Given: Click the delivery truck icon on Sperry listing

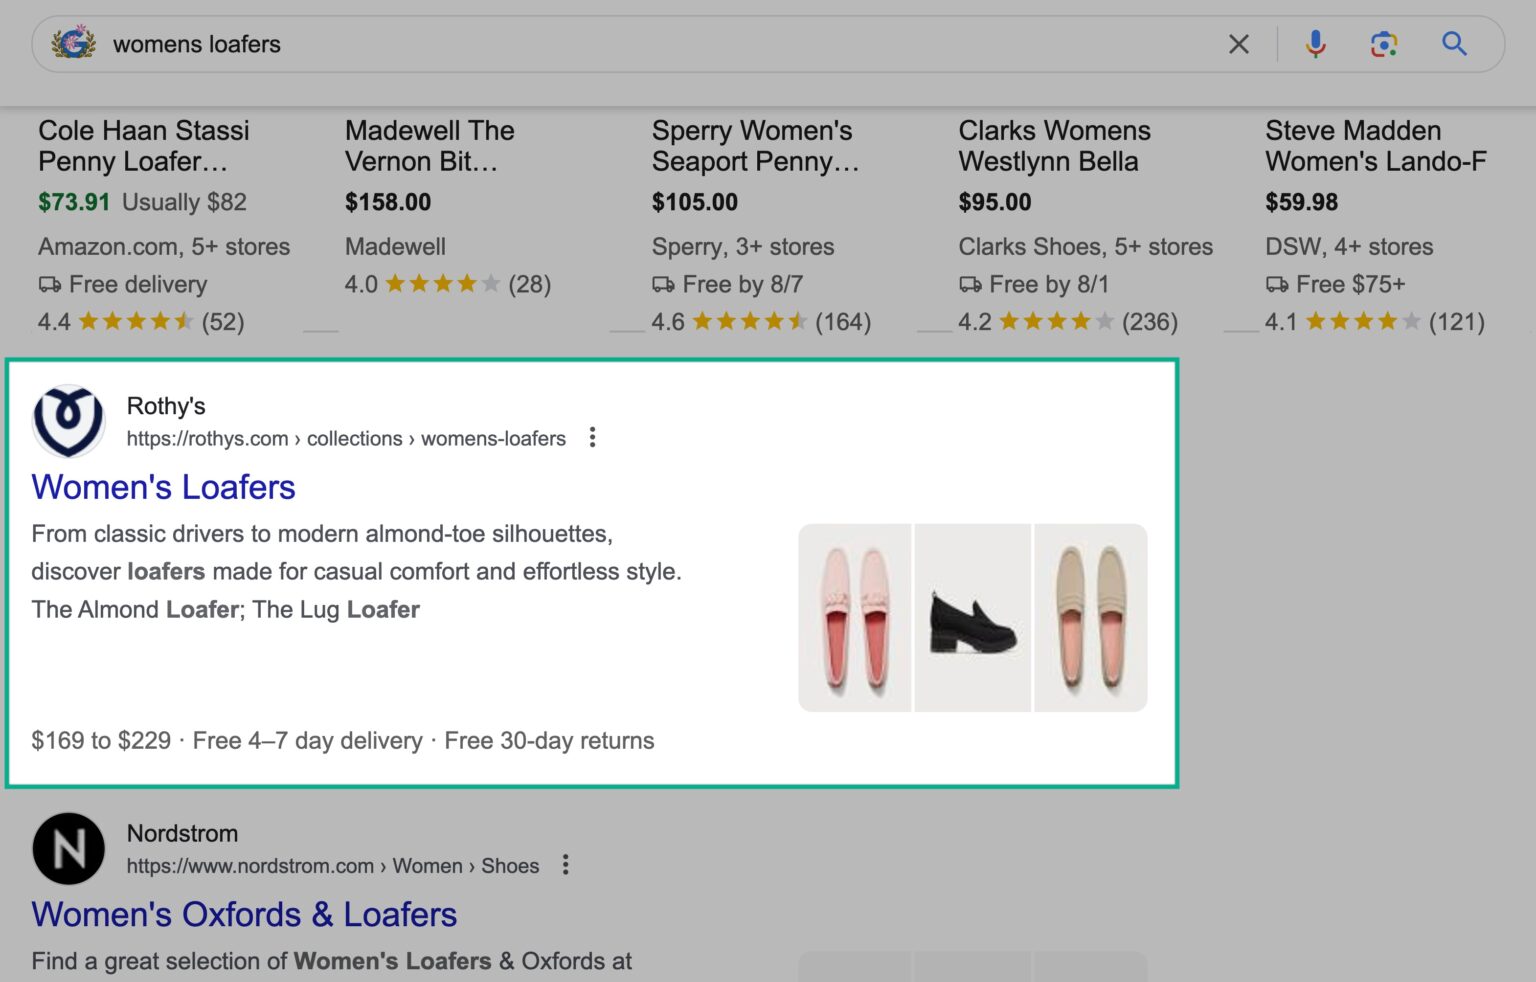Looking at the screenshot, I should point(663,284).
